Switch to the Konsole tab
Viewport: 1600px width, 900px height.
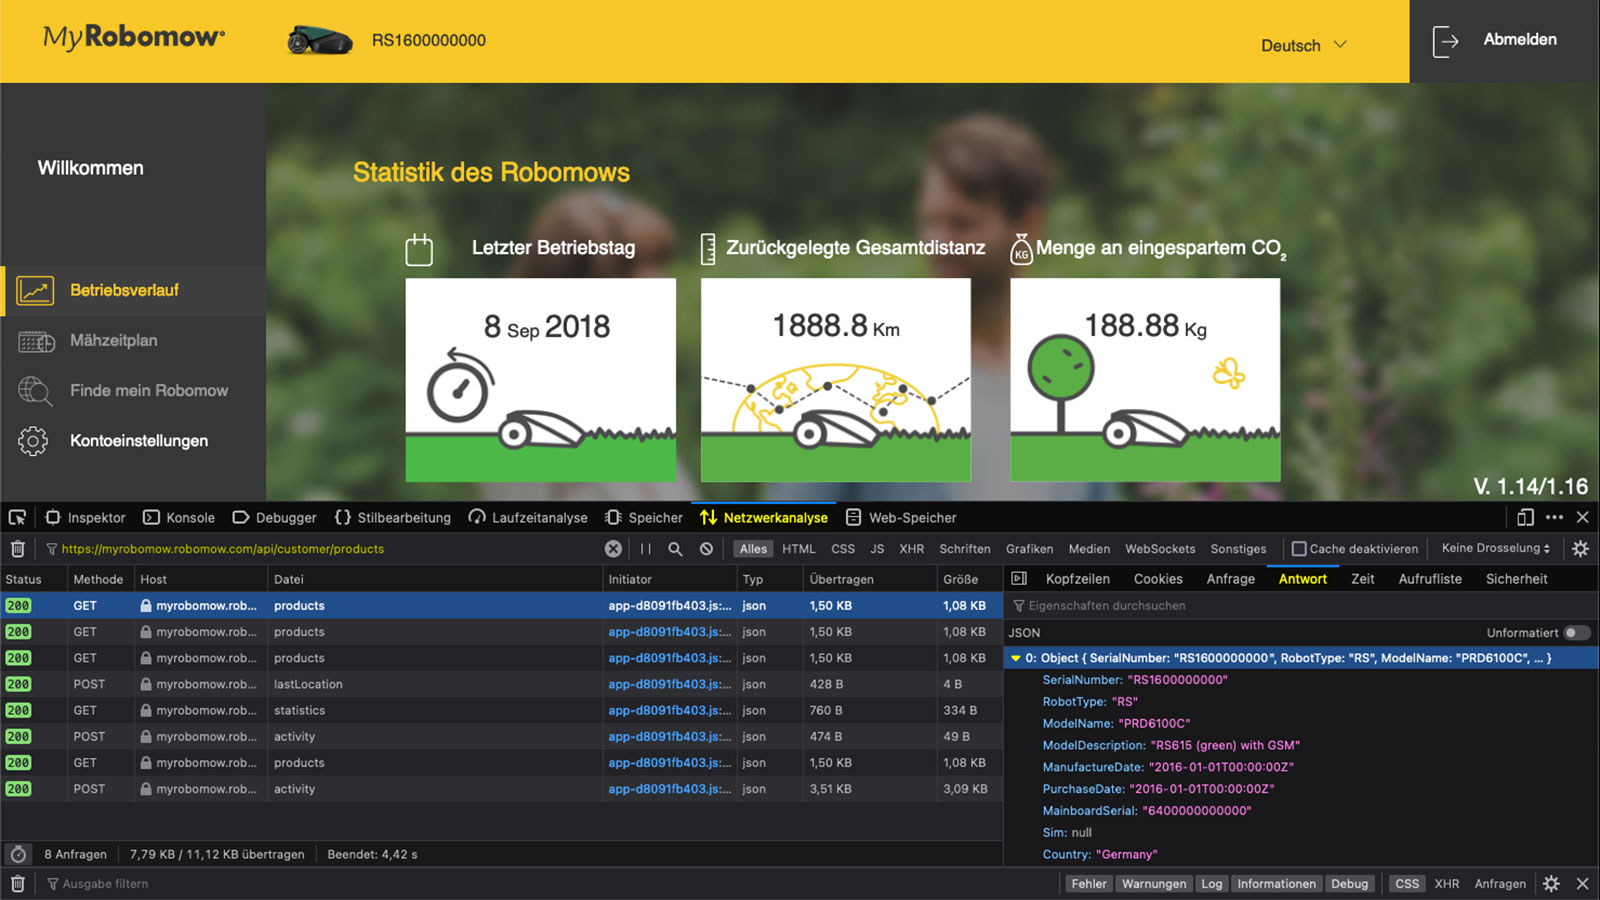[180, 517]
